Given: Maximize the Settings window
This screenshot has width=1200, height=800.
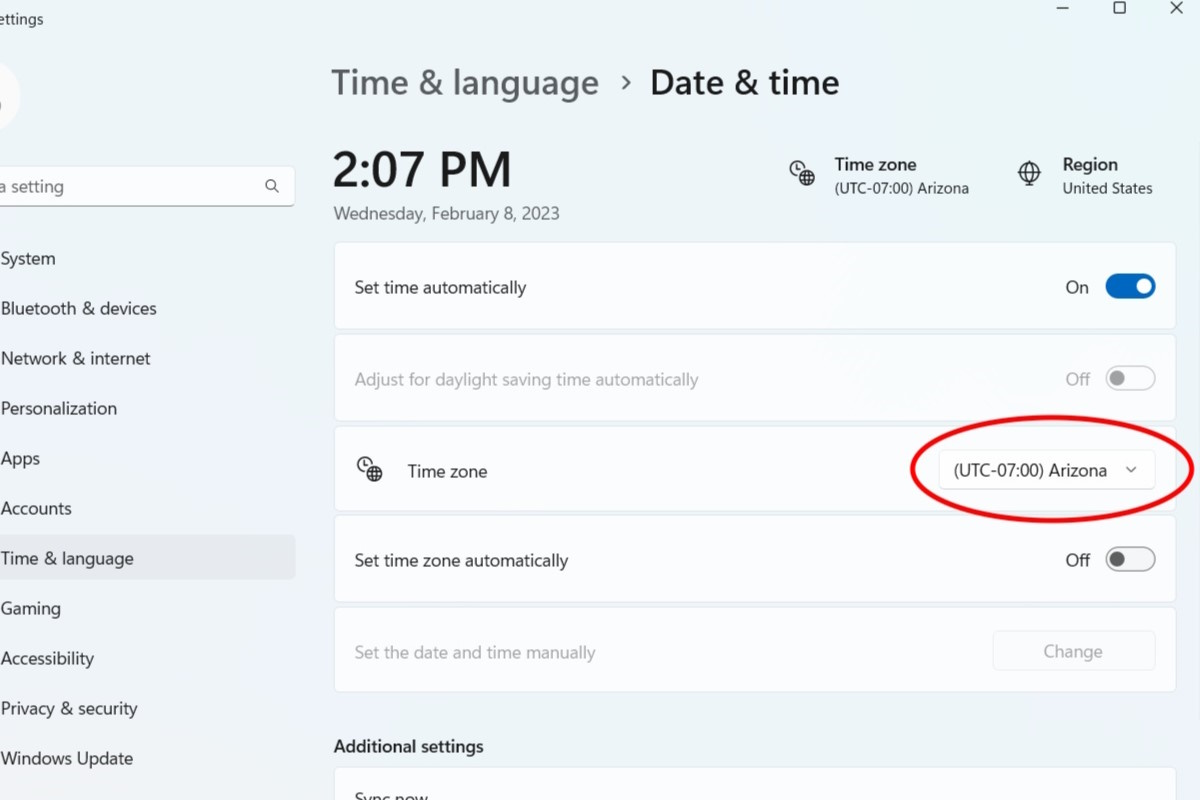Looking at the screenshot, I should [x=1120, y=8].
